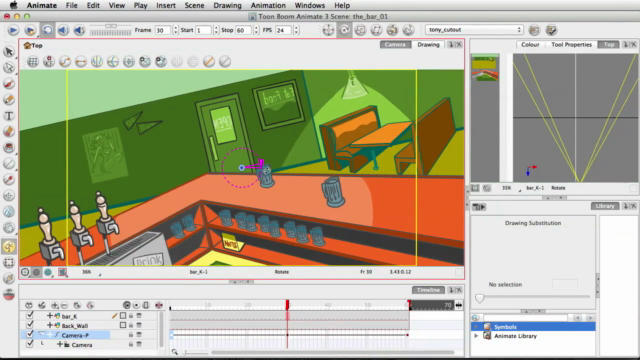This screenshot has height=360, width=640.
Task: Click the Play button in playback toolbar
Action: tap(13, 30)
